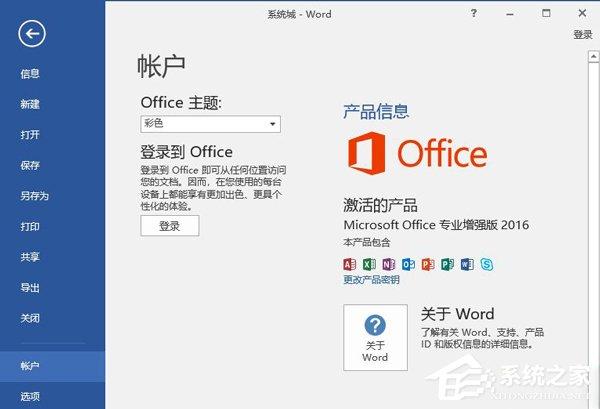Click the scrollbar up arrow

point(593,57)
